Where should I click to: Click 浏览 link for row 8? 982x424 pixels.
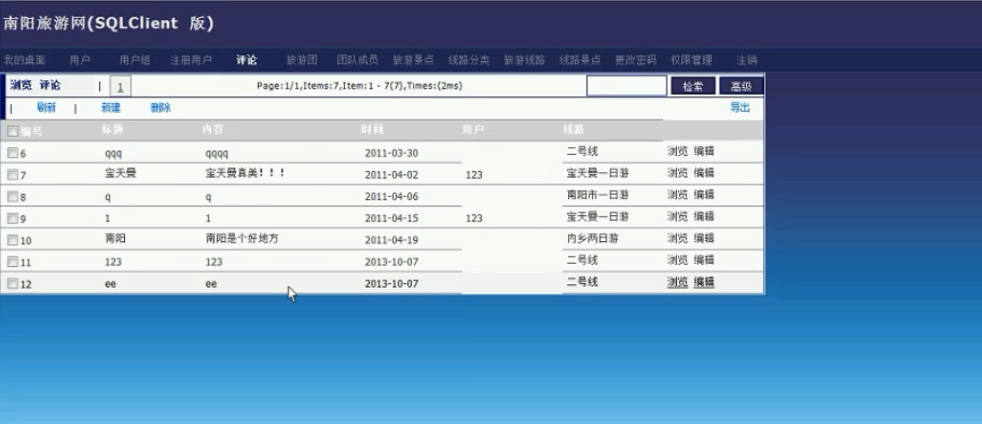pos(677,195)
